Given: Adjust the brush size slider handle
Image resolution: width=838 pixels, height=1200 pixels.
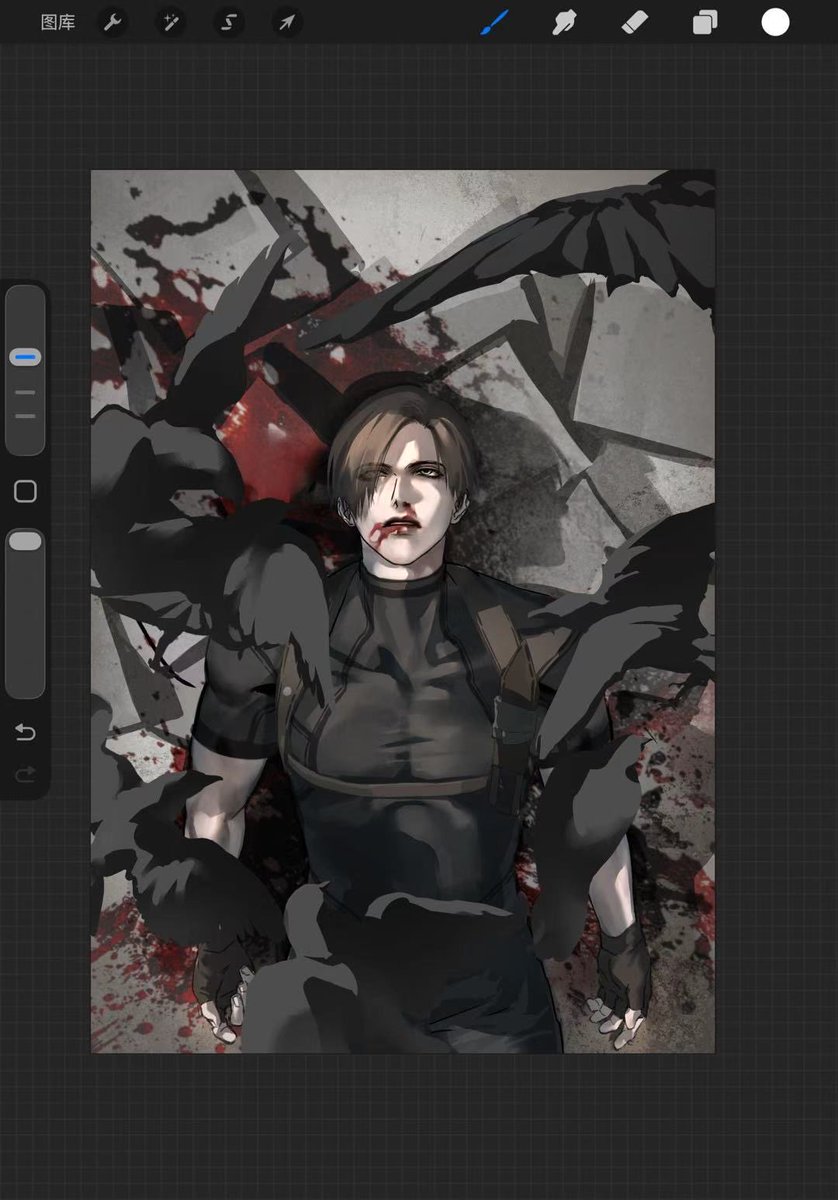Looking at the screenshot, I should point(25,357).
